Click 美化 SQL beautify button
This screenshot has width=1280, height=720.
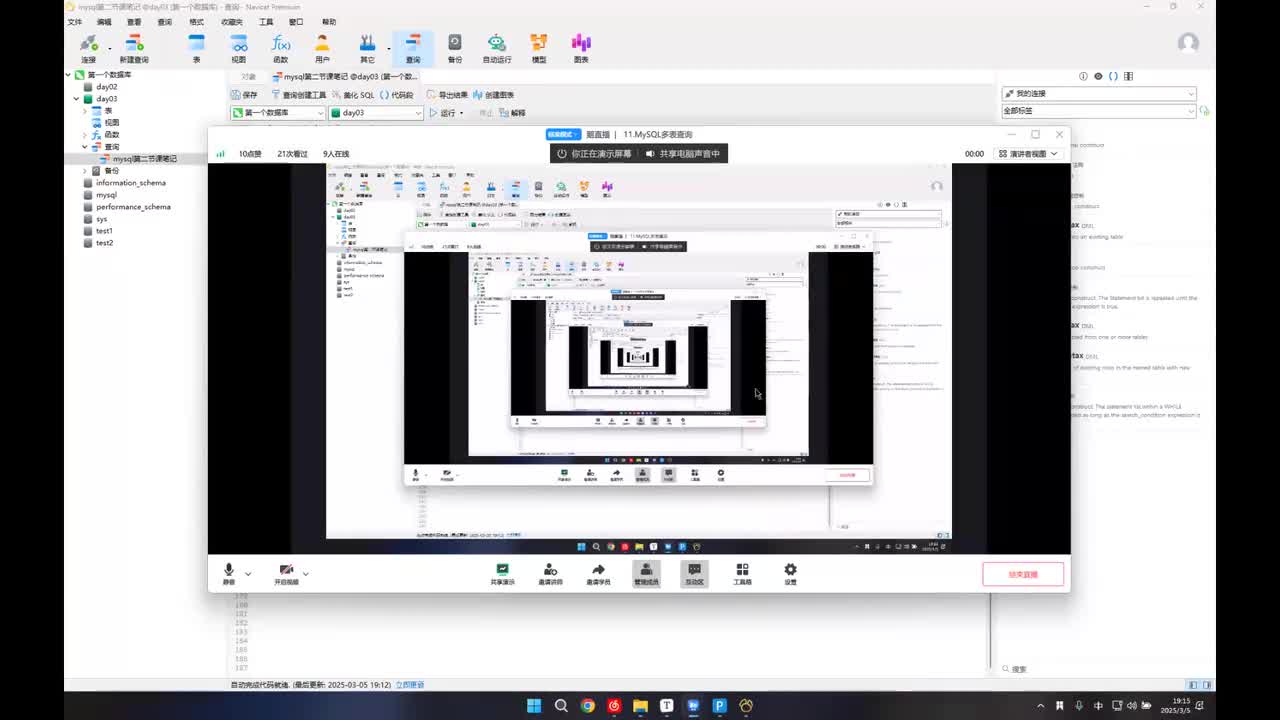pyautogui.click(x=352, y=95)
